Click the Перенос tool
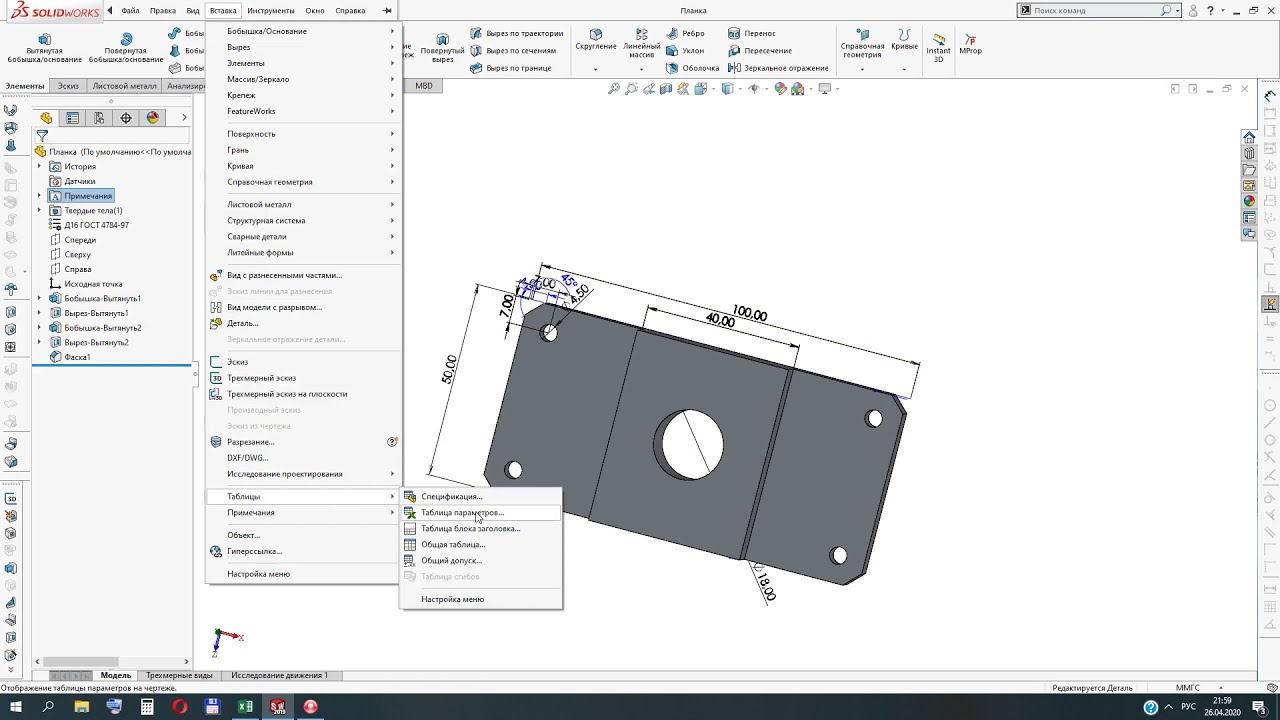 tap(752, 33)
